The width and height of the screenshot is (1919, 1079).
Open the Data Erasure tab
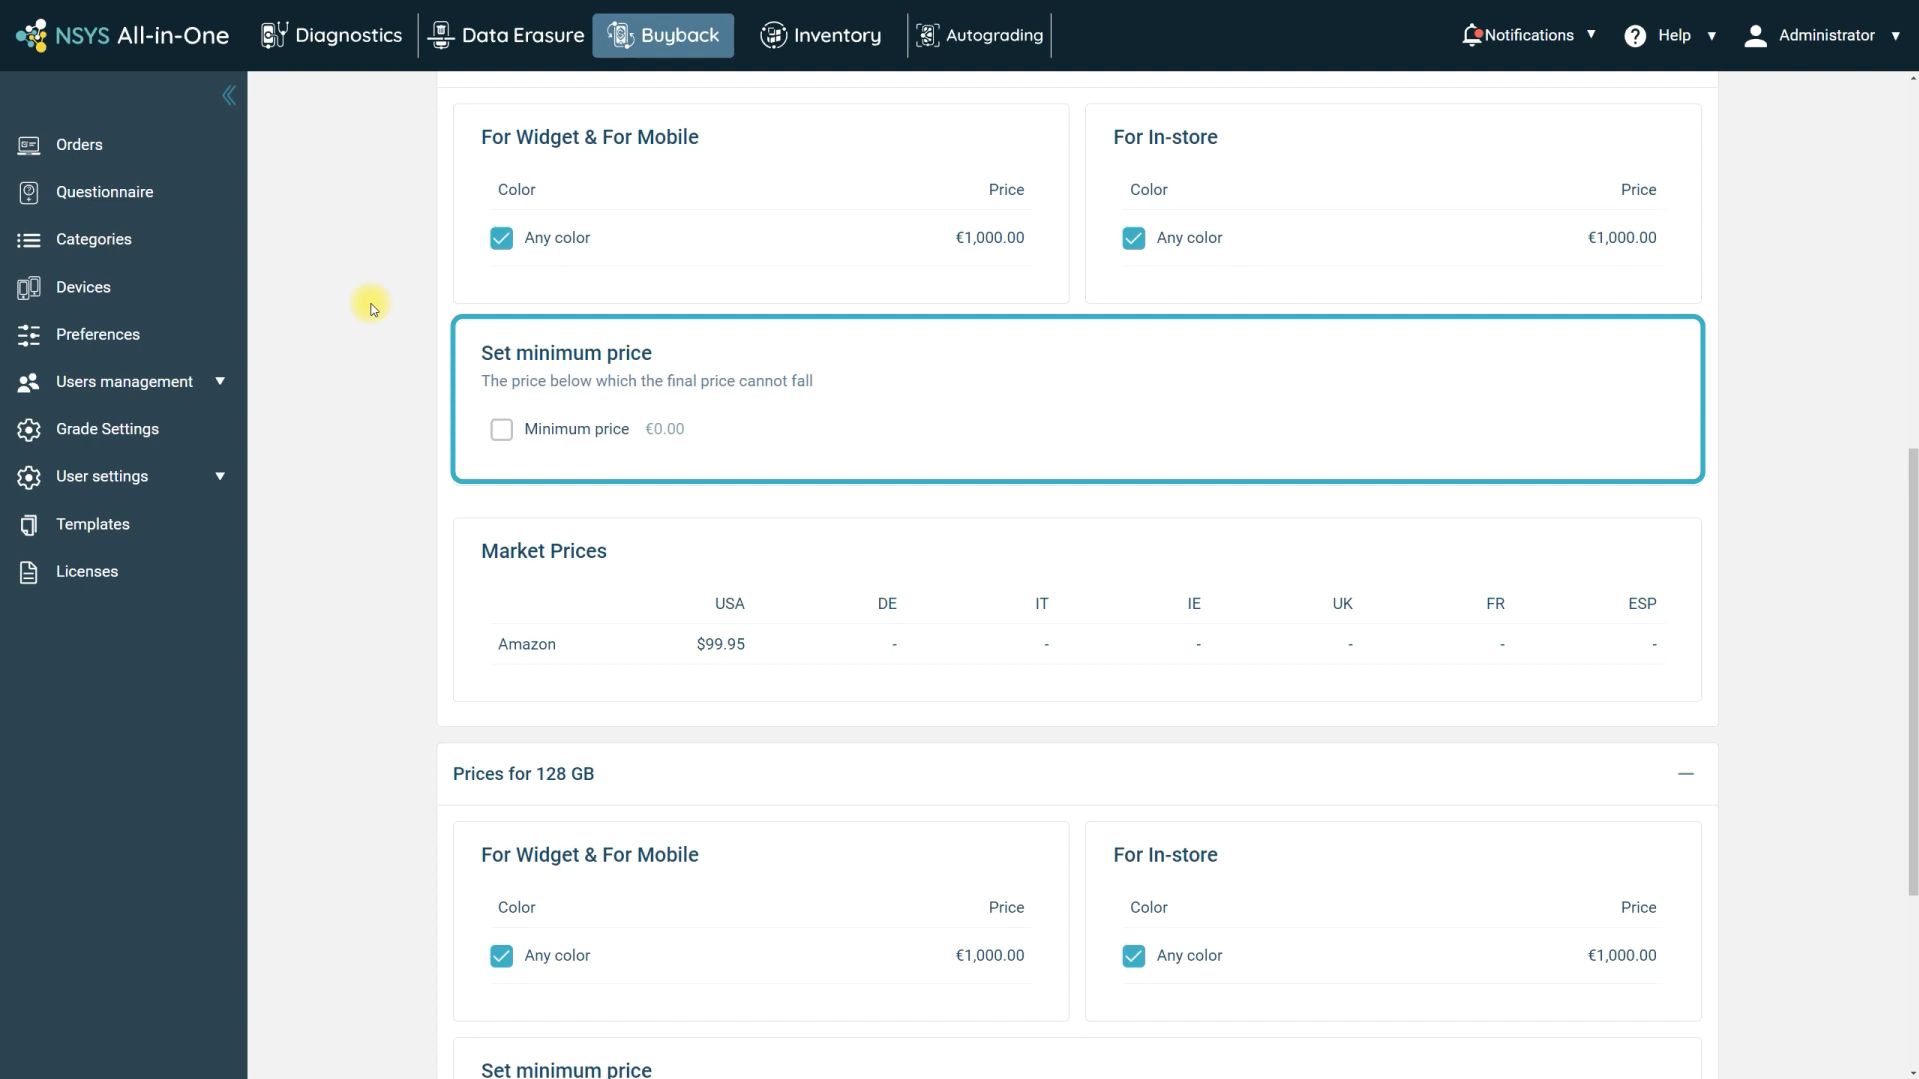click(x=505, y=35)
